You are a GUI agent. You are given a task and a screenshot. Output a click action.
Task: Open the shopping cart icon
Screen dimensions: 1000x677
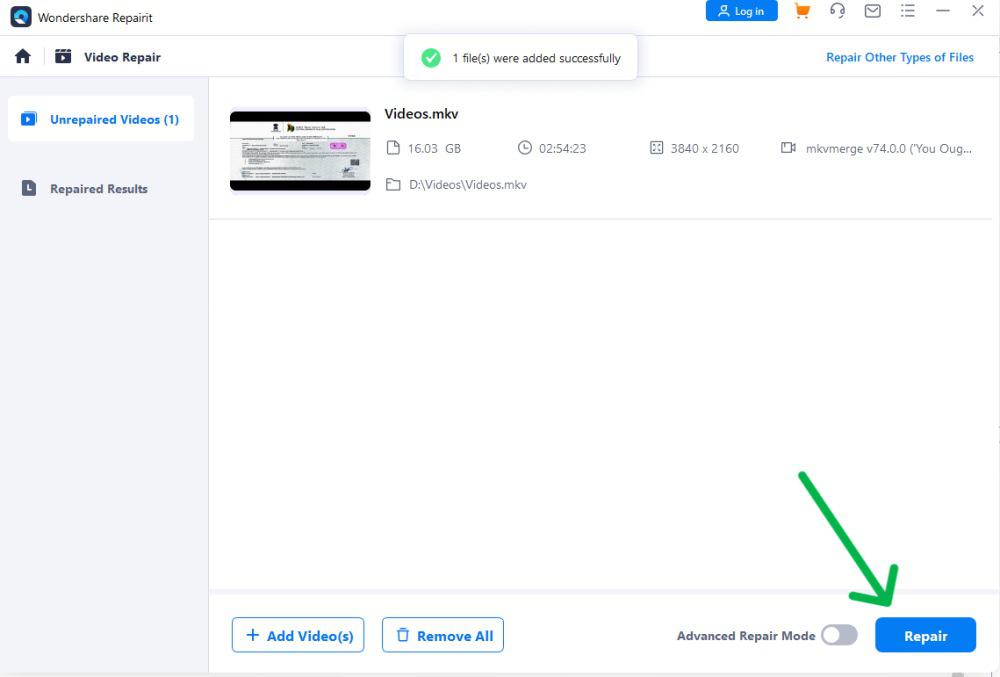click(802, 11)
